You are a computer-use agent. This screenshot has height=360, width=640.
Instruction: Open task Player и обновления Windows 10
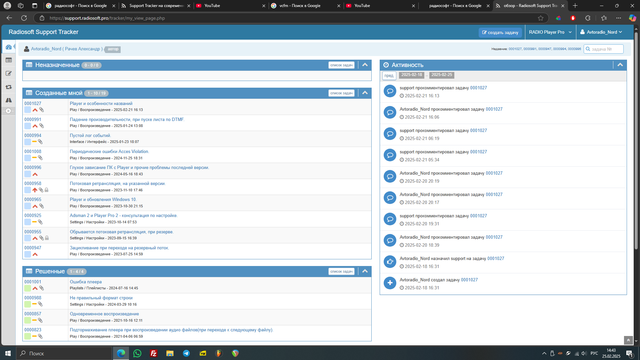click(x=103, y=200)
